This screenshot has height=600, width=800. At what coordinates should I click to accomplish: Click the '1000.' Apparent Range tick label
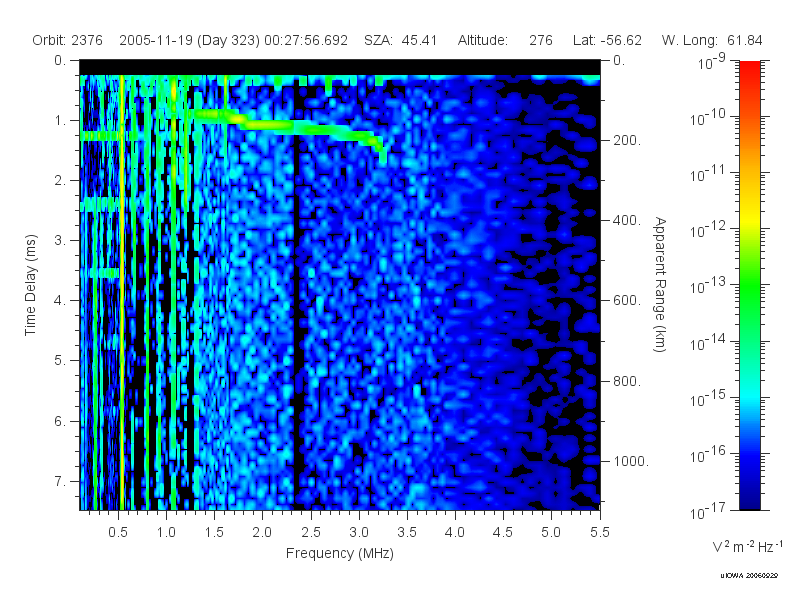click(631, 461)
